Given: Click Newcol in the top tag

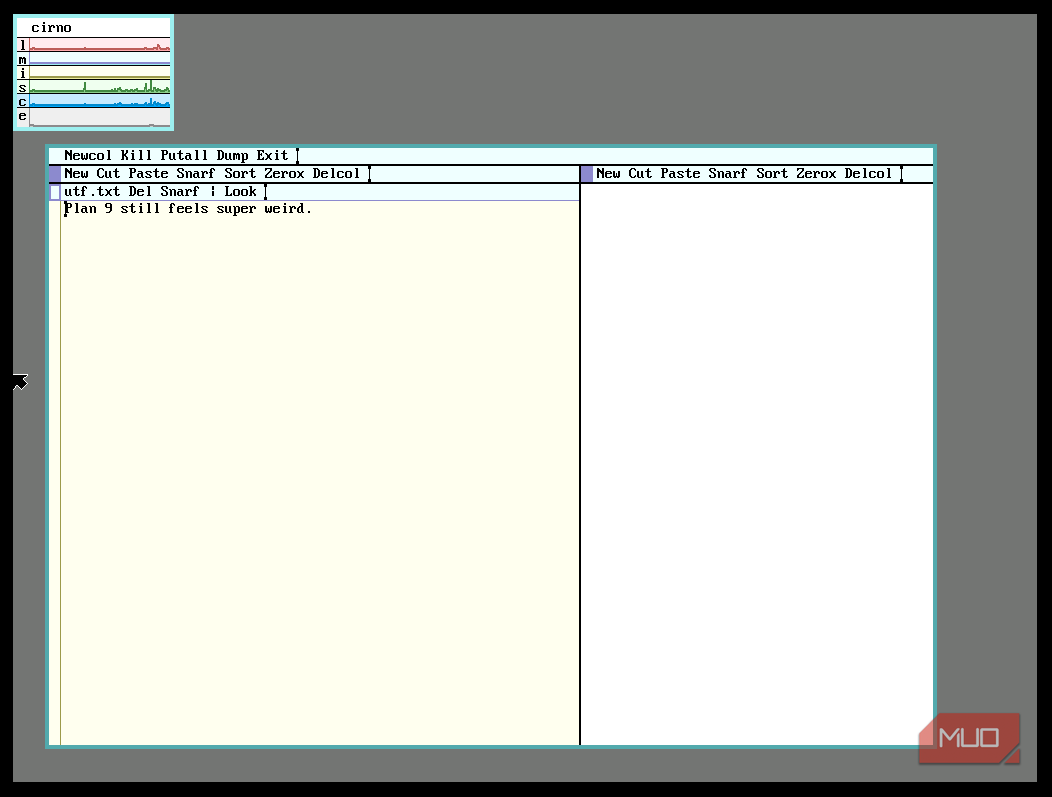Looking at the screenshot, I should tap(88, 156).
